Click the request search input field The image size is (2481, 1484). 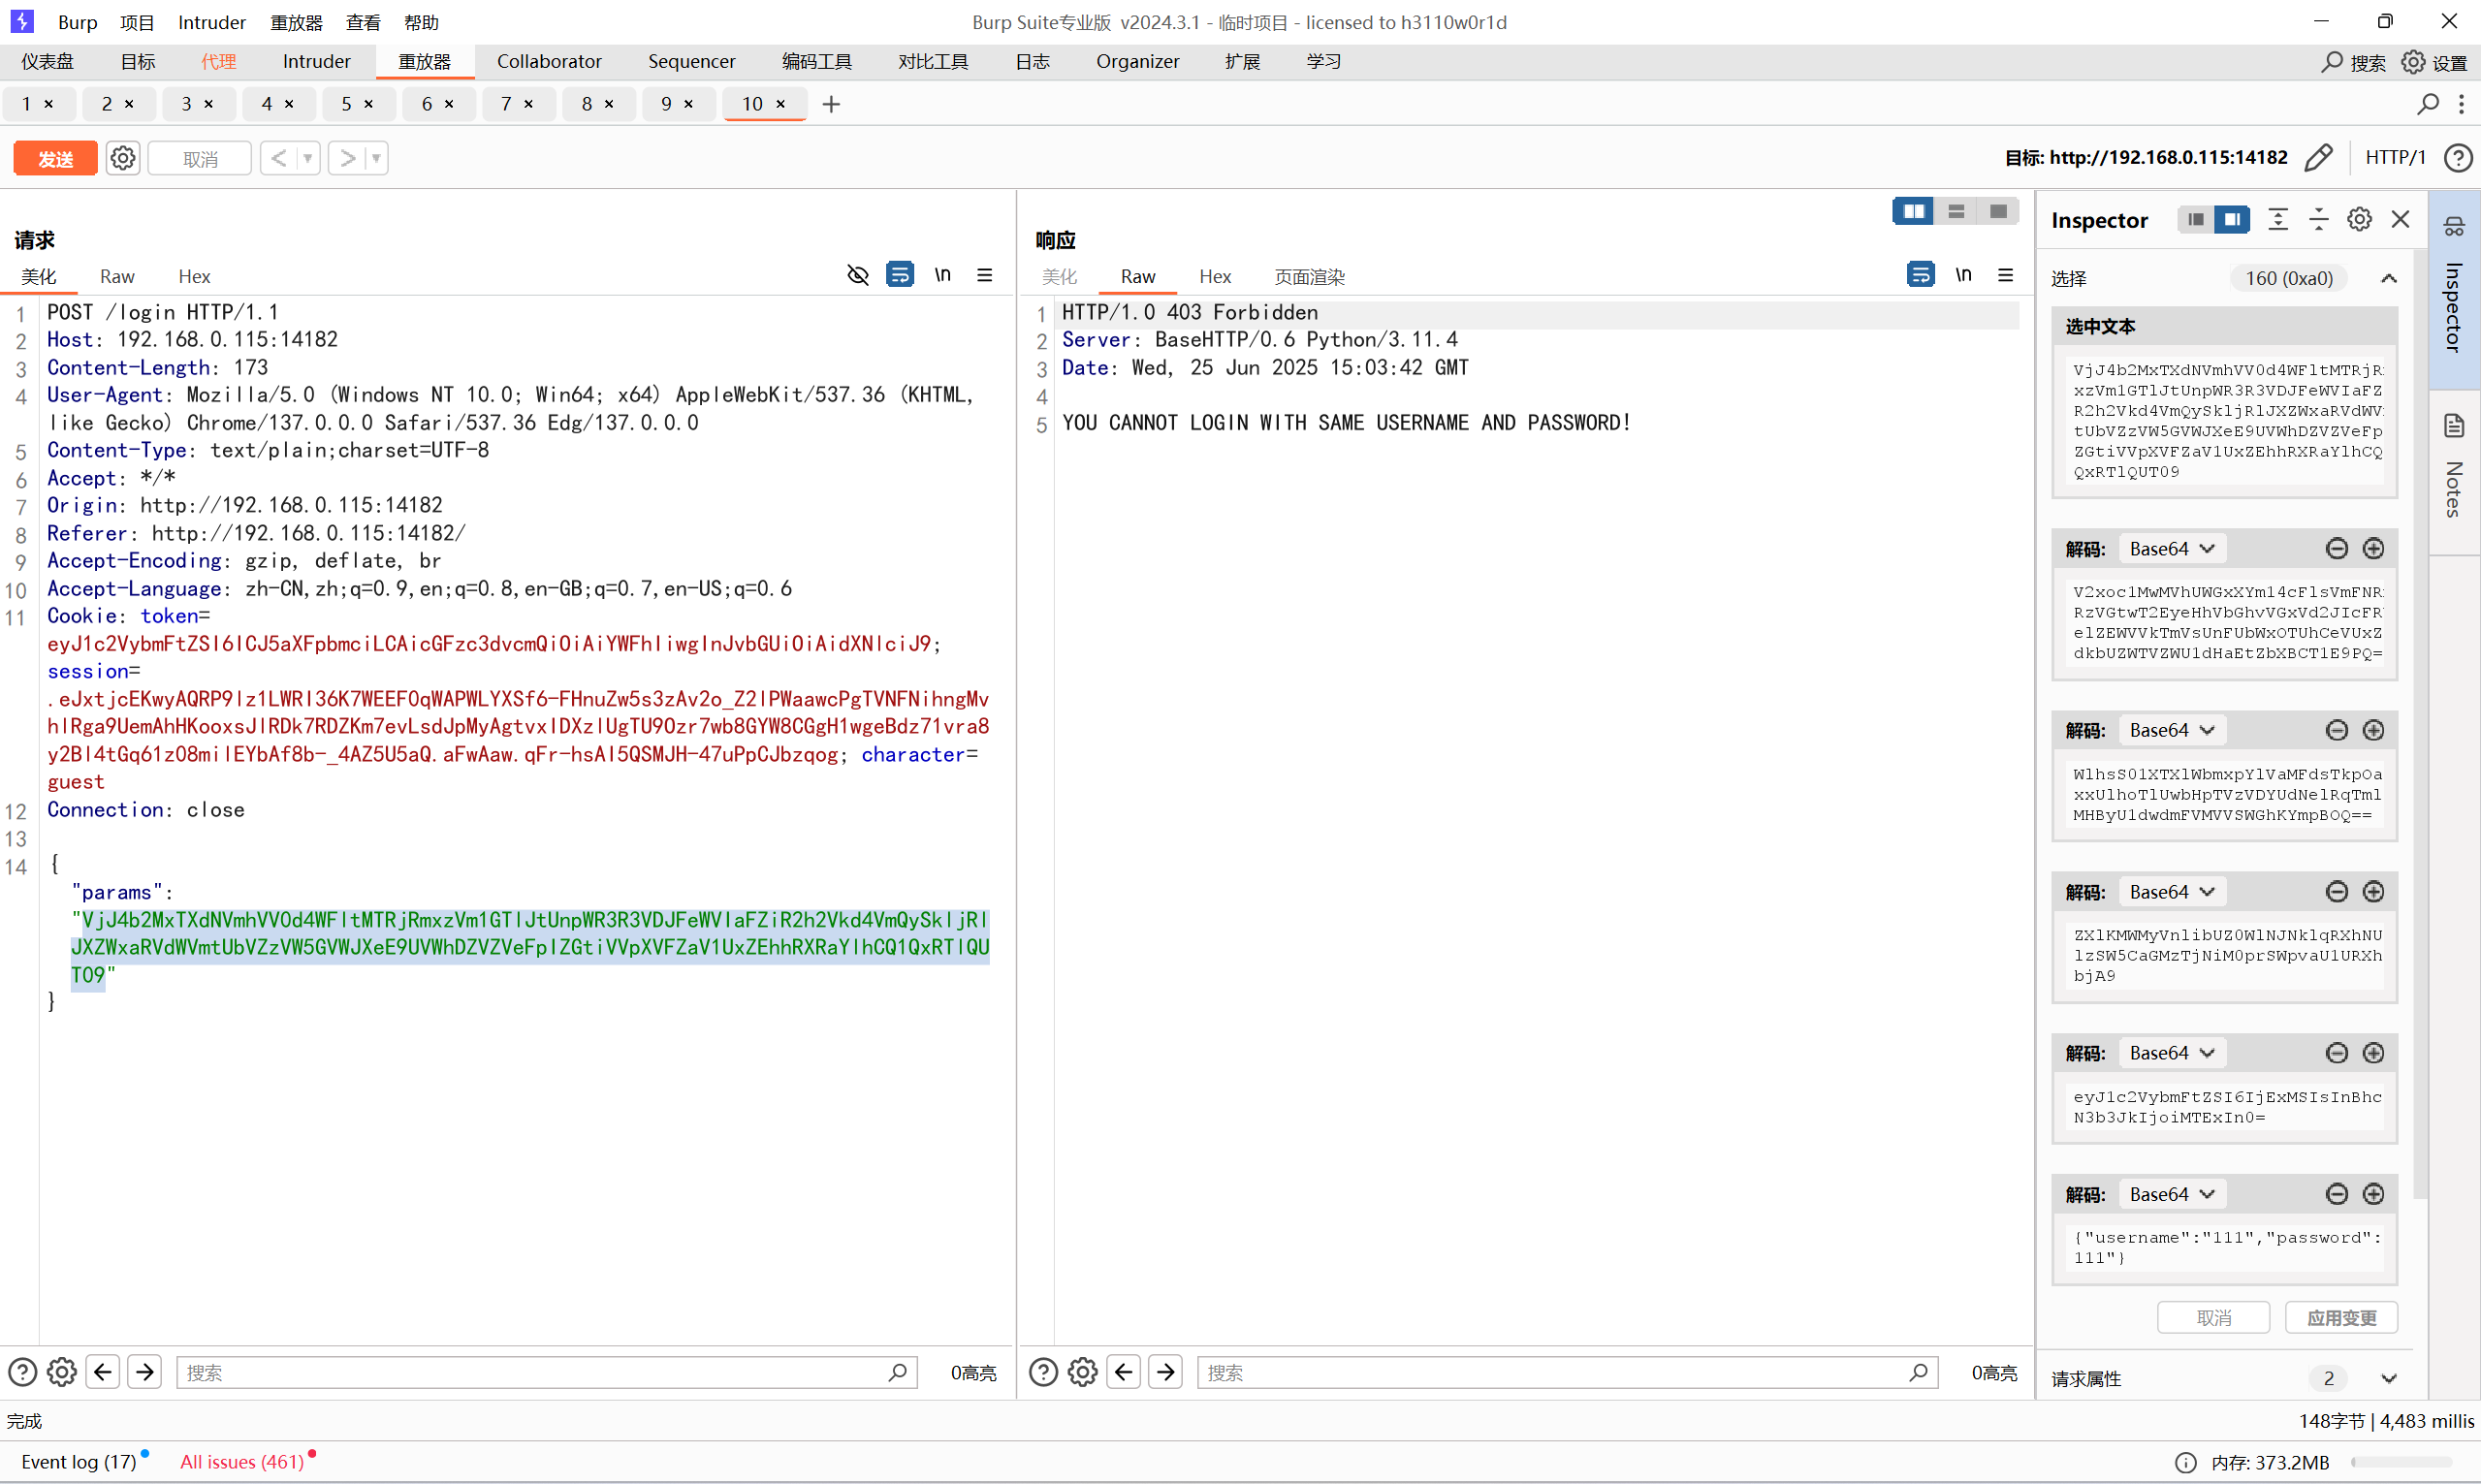(x=546, y=1372)
